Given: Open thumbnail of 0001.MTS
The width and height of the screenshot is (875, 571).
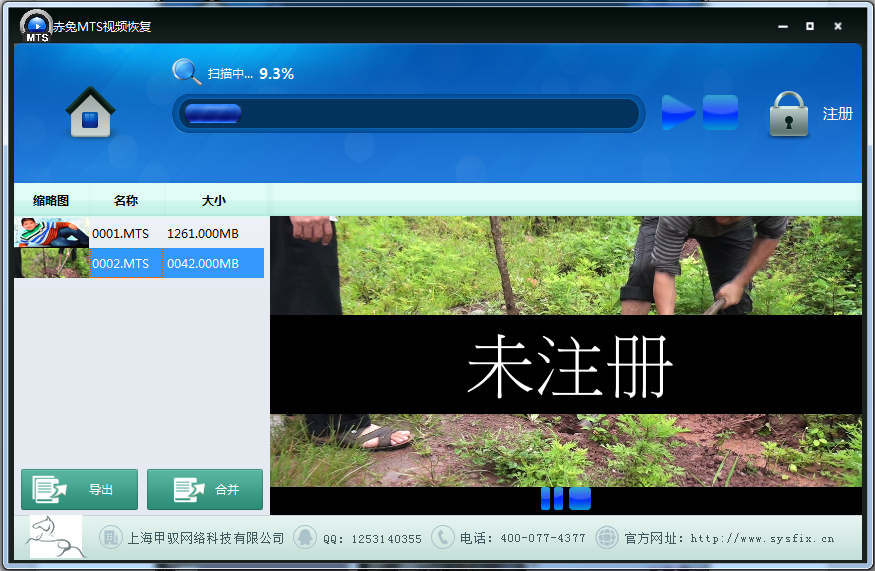Looking at the screenshot, I should (x=51, y=233).
